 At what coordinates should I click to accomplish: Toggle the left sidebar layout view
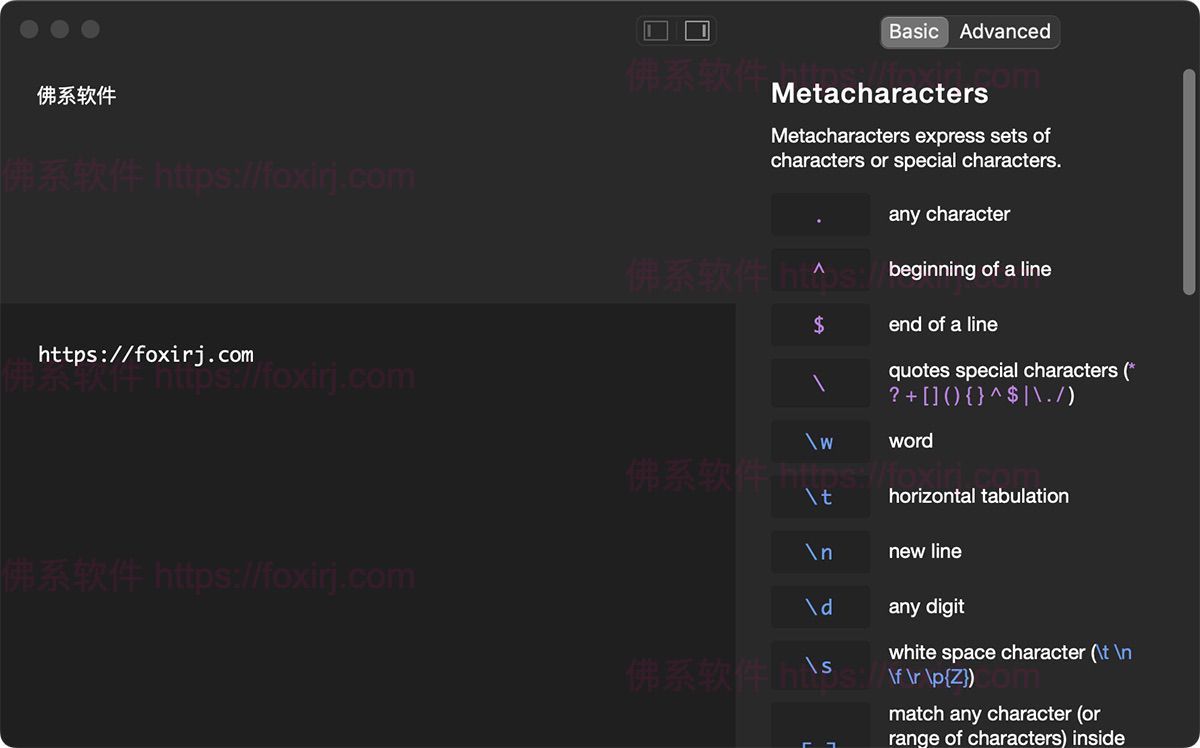(656, 30)
